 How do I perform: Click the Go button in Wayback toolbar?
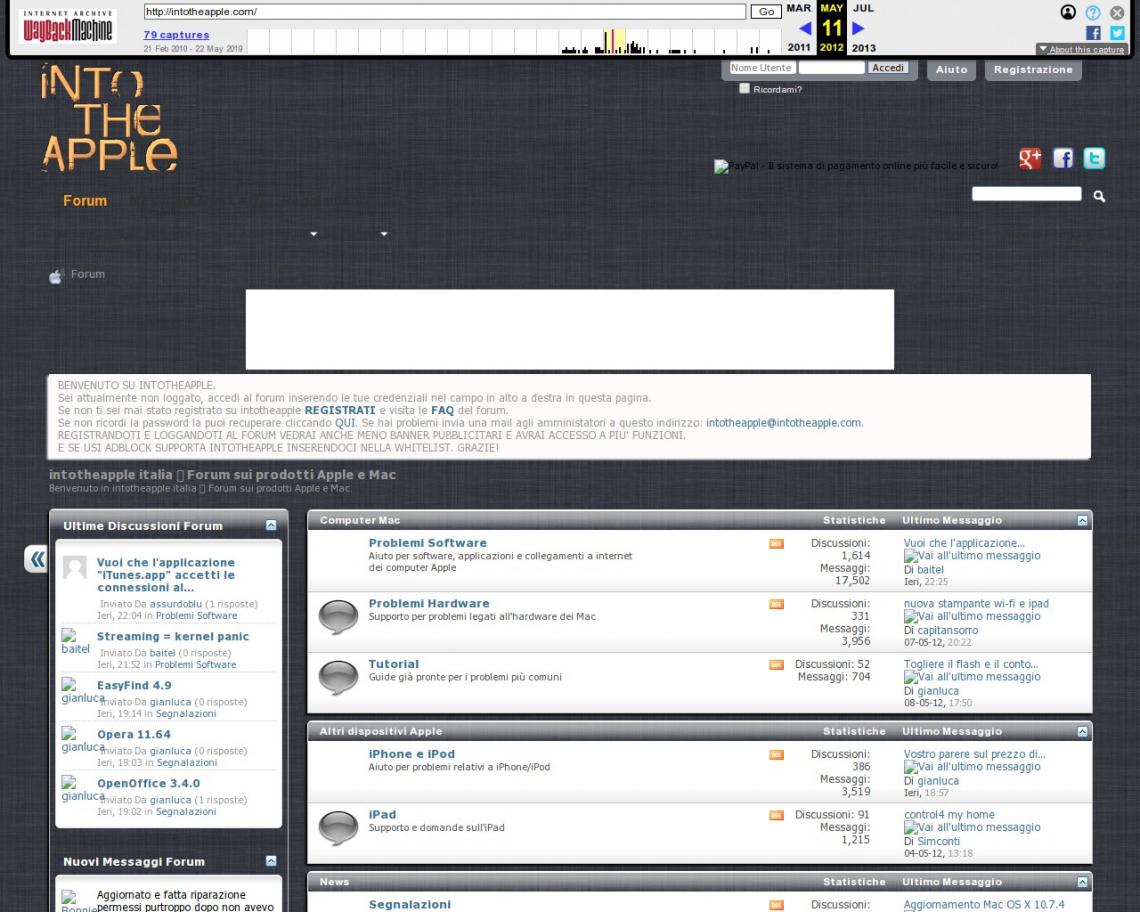(766, 12)
